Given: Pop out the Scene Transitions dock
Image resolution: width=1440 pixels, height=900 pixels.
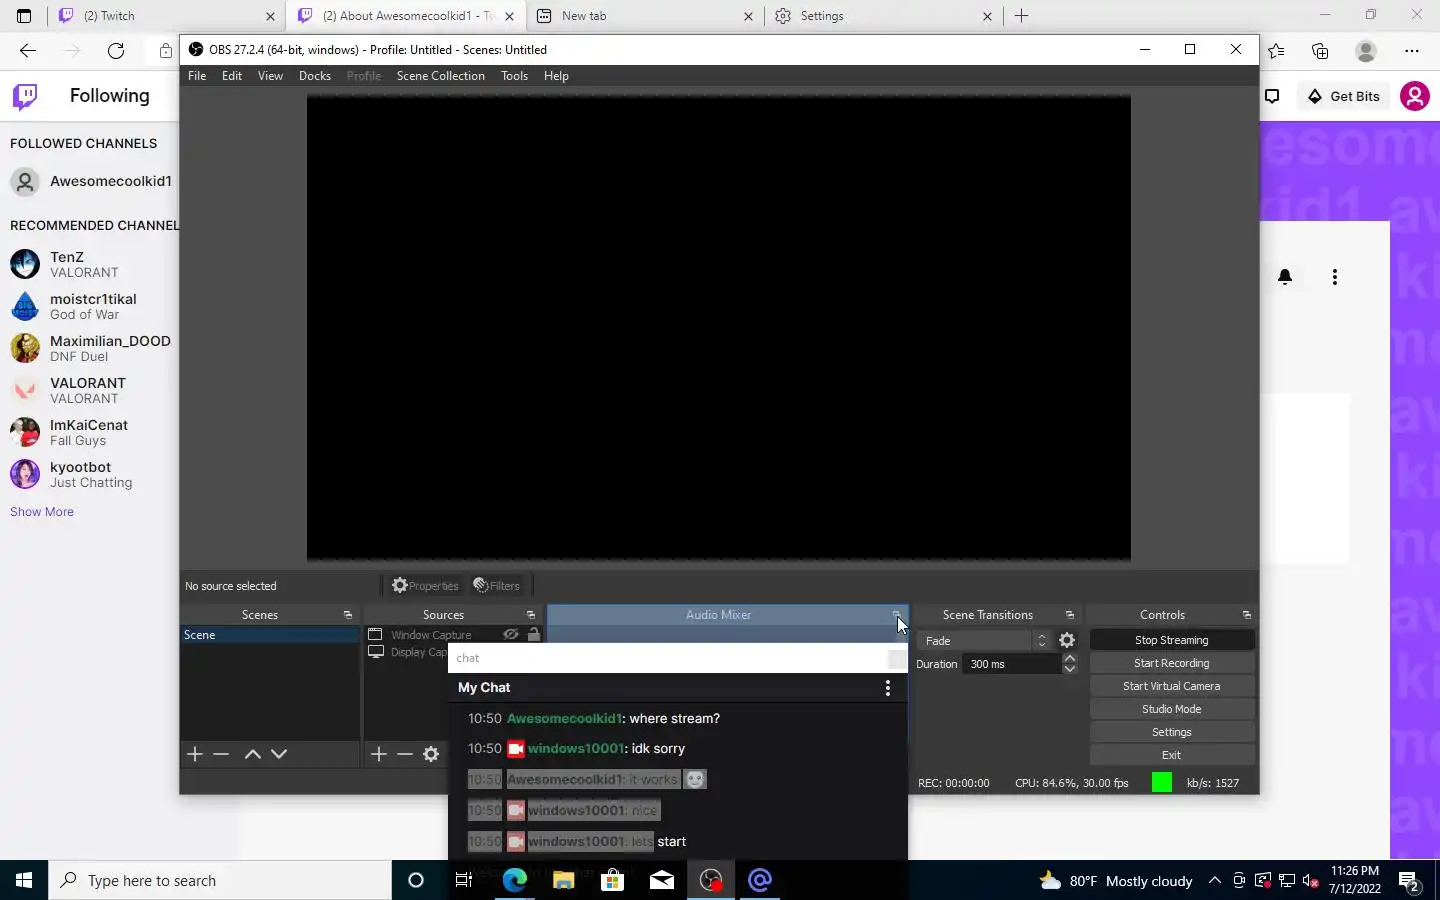Looking at the screenshot, I should (x=1070, y=615).
